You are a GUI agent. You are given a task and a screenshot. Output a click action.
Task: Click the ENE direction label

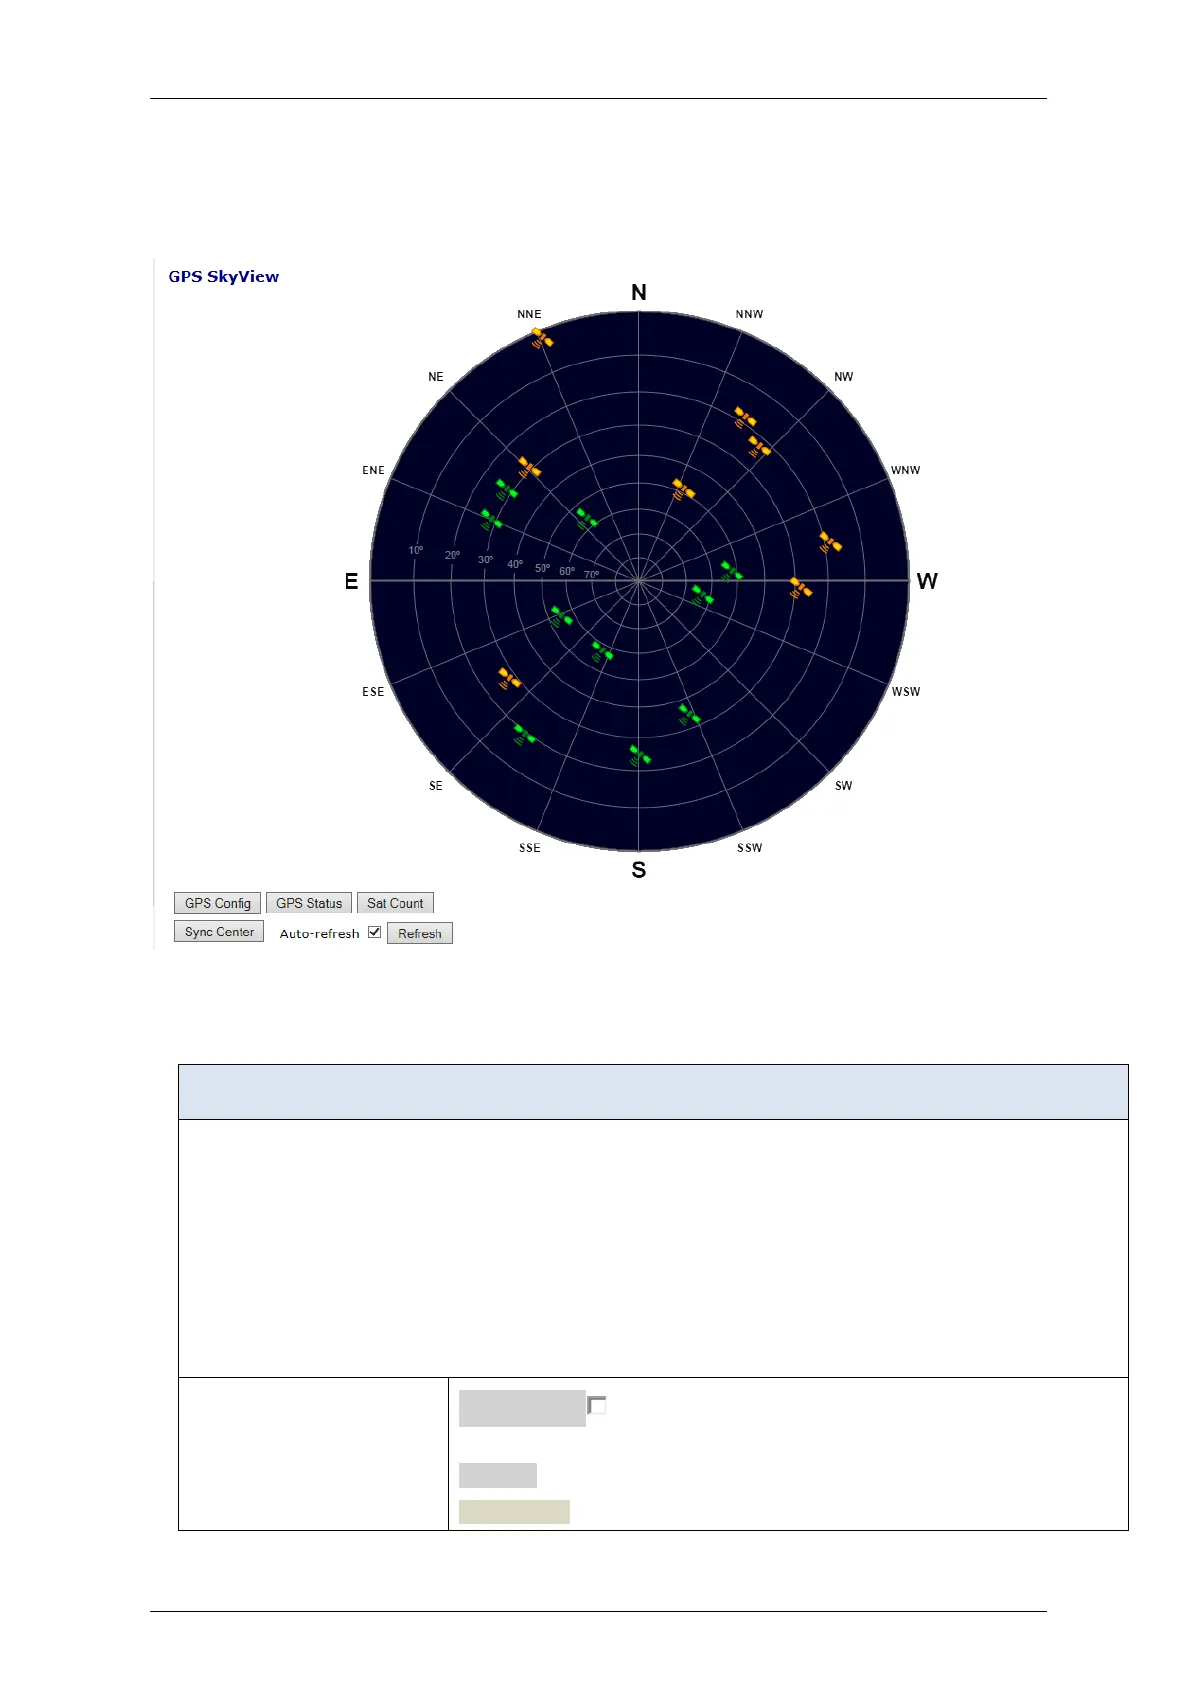[x=373, y=470]
